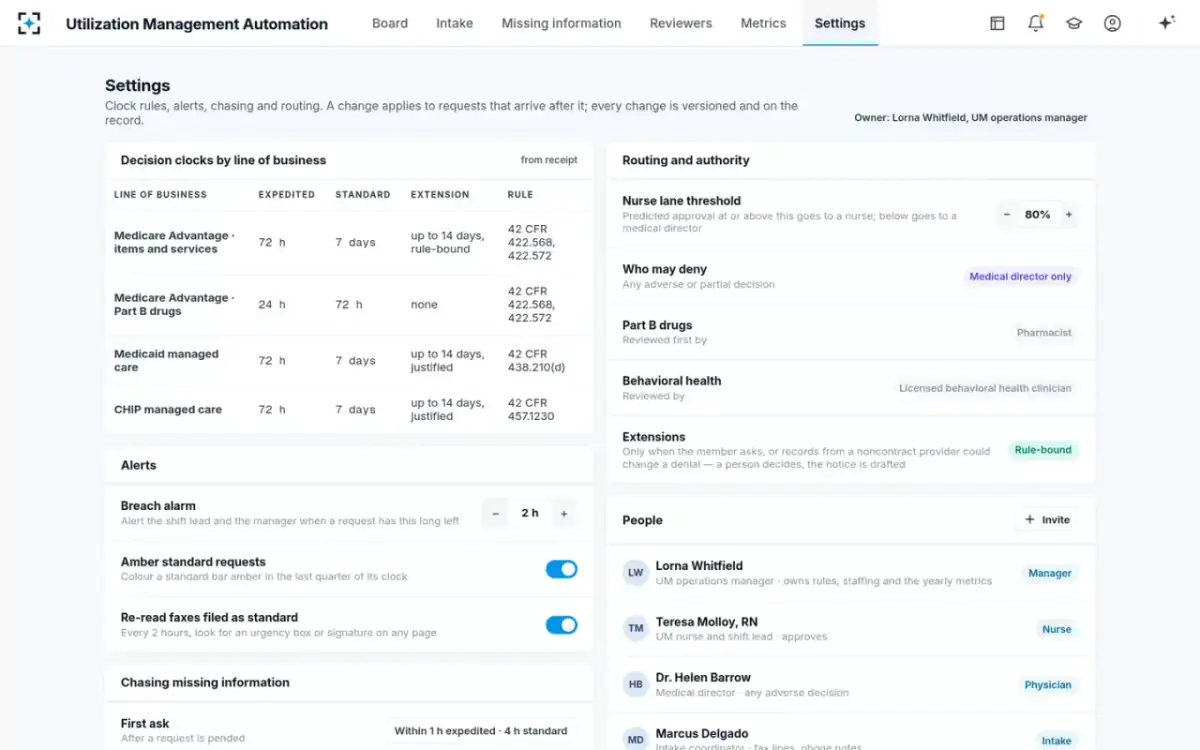Click the Part B drugs 'none' extension
Viewport: 1200px width, 750px height.
click(x=424, y=305)
